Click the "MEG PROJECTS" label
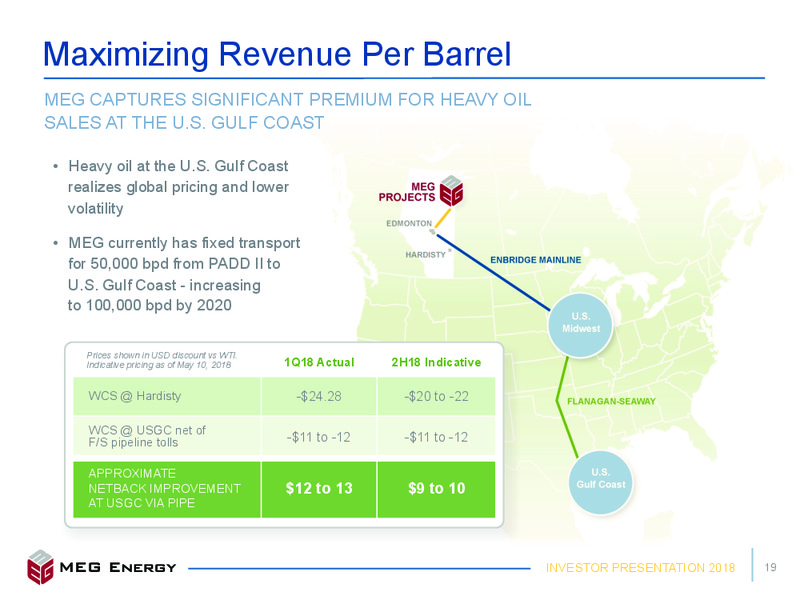Screen dimensions: 800x600 pyautogui.click(x=407, y=192)
